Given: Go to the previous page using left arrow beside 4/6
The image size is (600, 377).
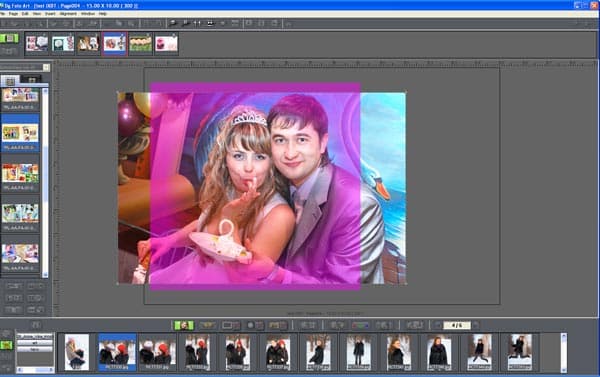Looking at the screenshot, I should 438,325.
